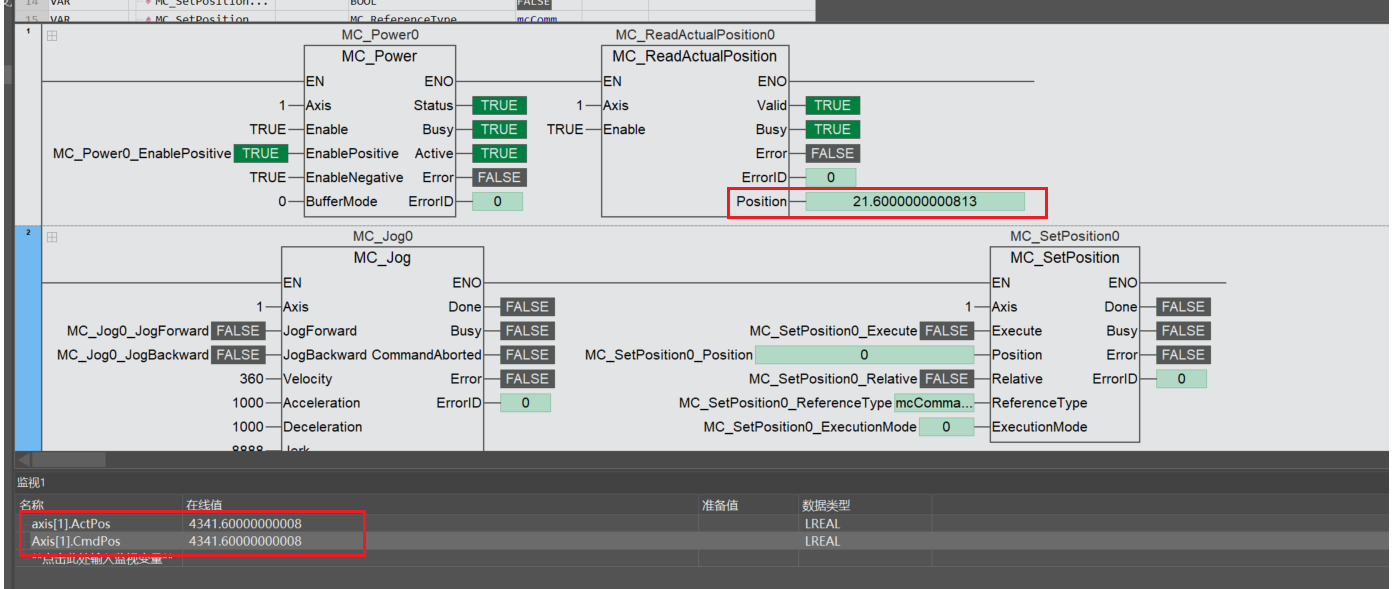Toggle MC_Power0_EnablePositive TRUE value
Viewport: 1399px width, 589px height.
[260, 153]
